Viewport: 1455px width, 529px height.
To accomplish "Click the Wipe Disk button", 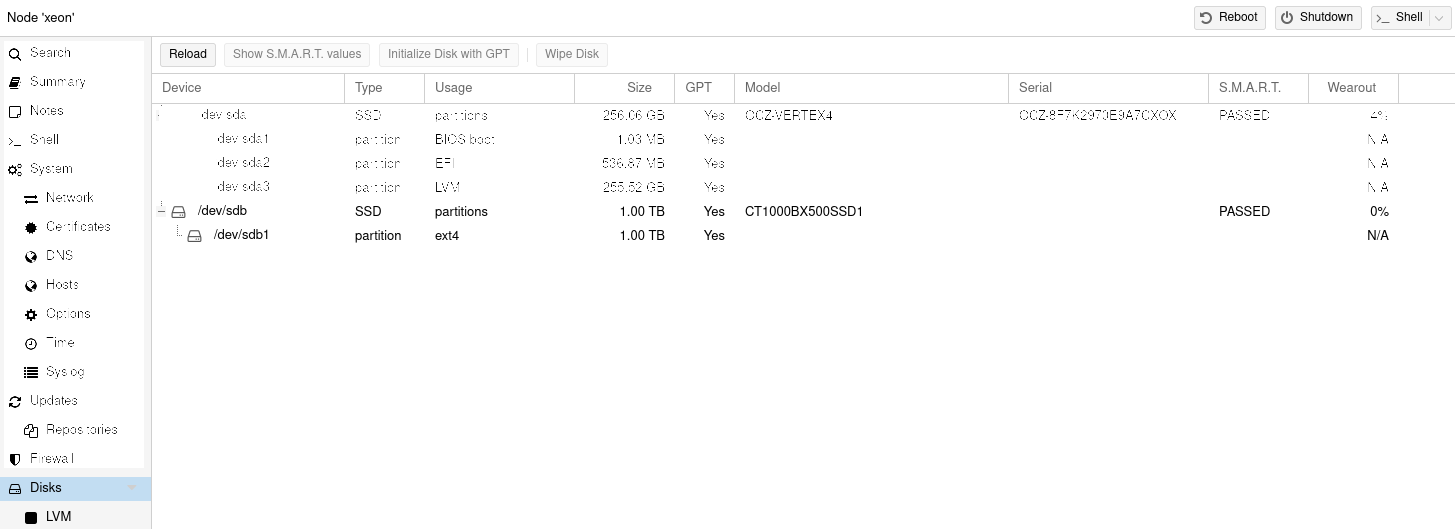I will pyautogui.click(x=572, y=54).
